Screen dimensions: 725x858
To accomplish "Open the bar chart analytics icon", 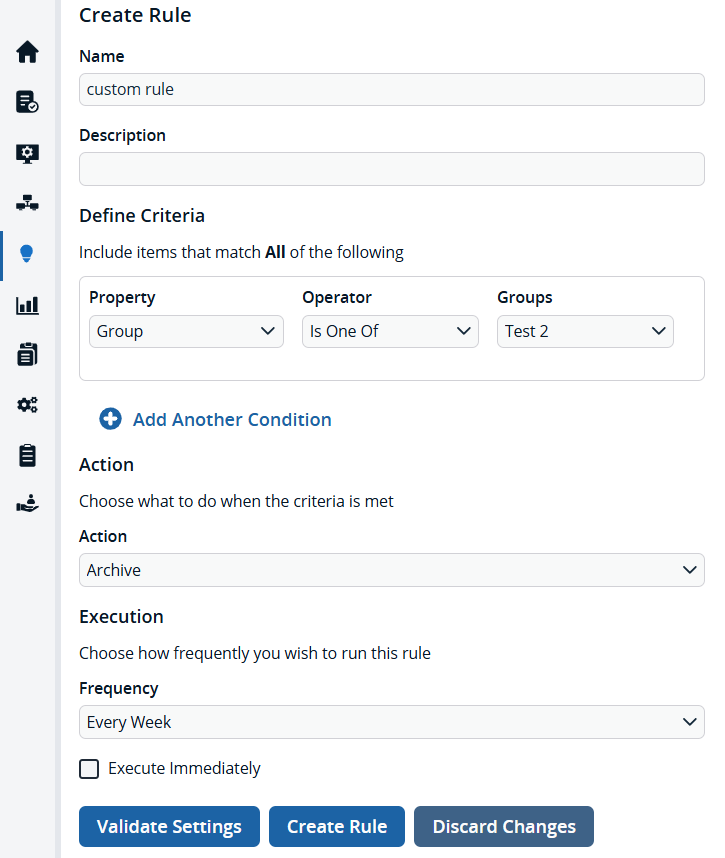I will click(x=27, y=306).
